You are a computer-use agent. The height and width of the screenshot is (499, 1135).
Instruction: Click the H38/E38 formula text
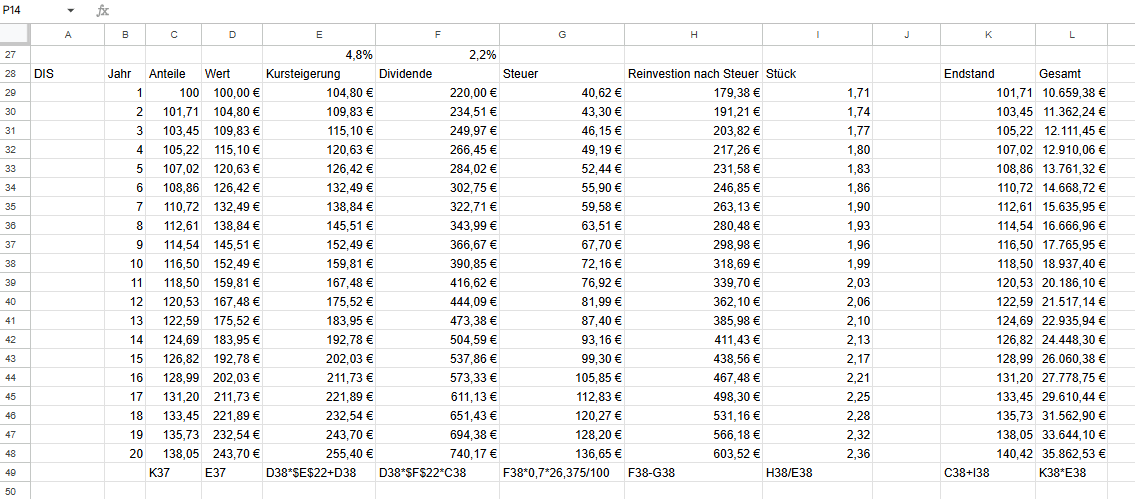(787, 472)
